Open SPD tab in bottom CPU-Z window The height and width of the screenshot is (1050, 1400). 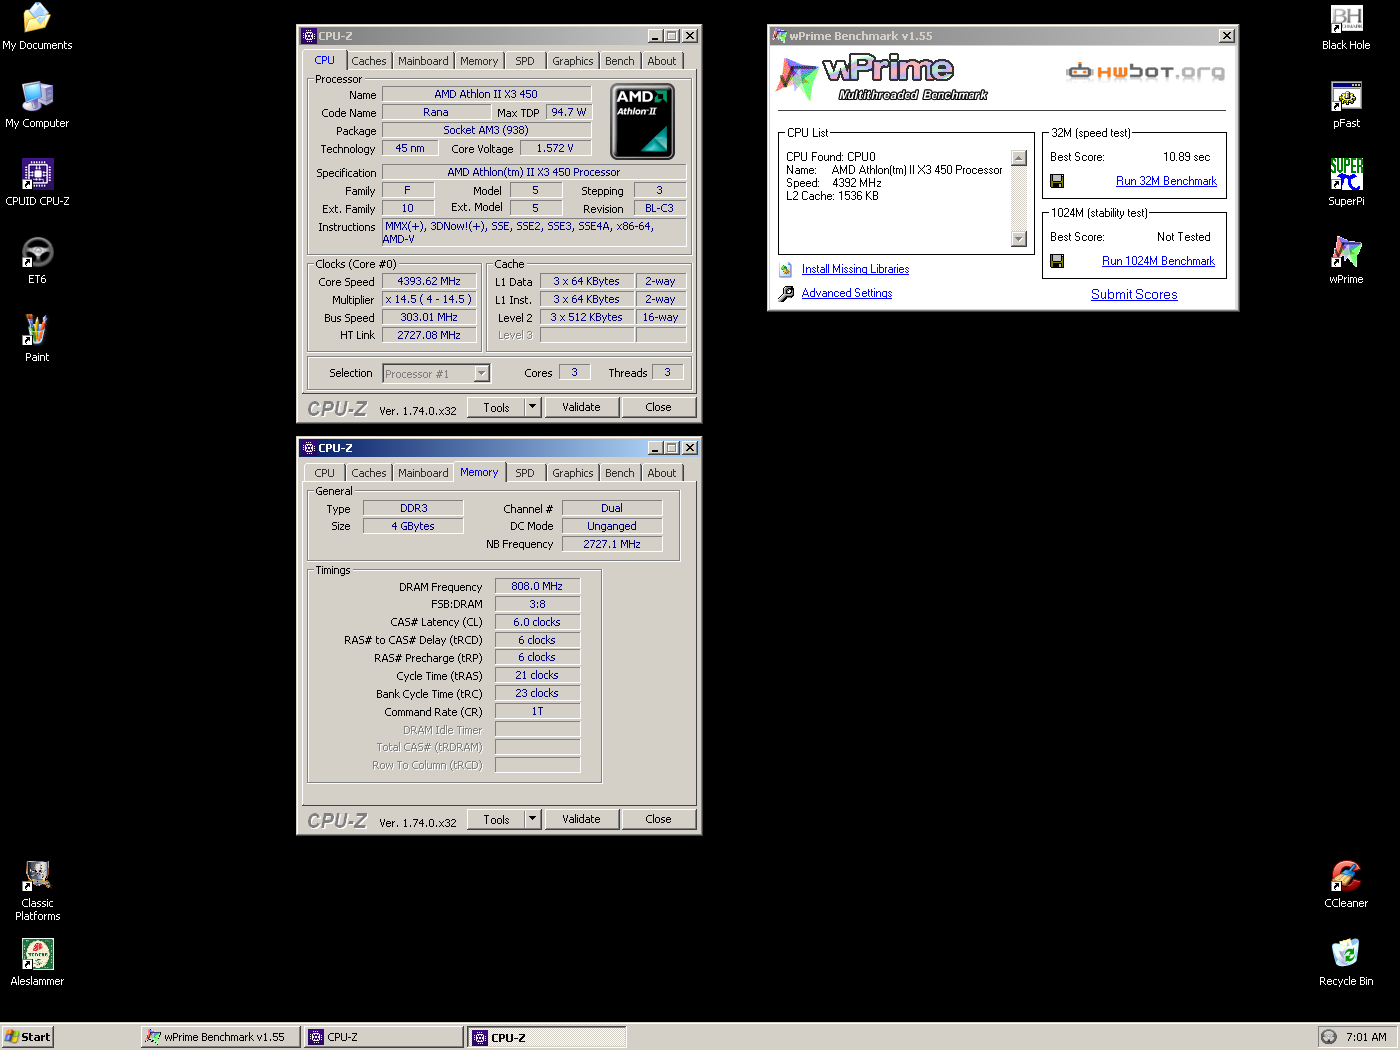click(x=525, y=473)
